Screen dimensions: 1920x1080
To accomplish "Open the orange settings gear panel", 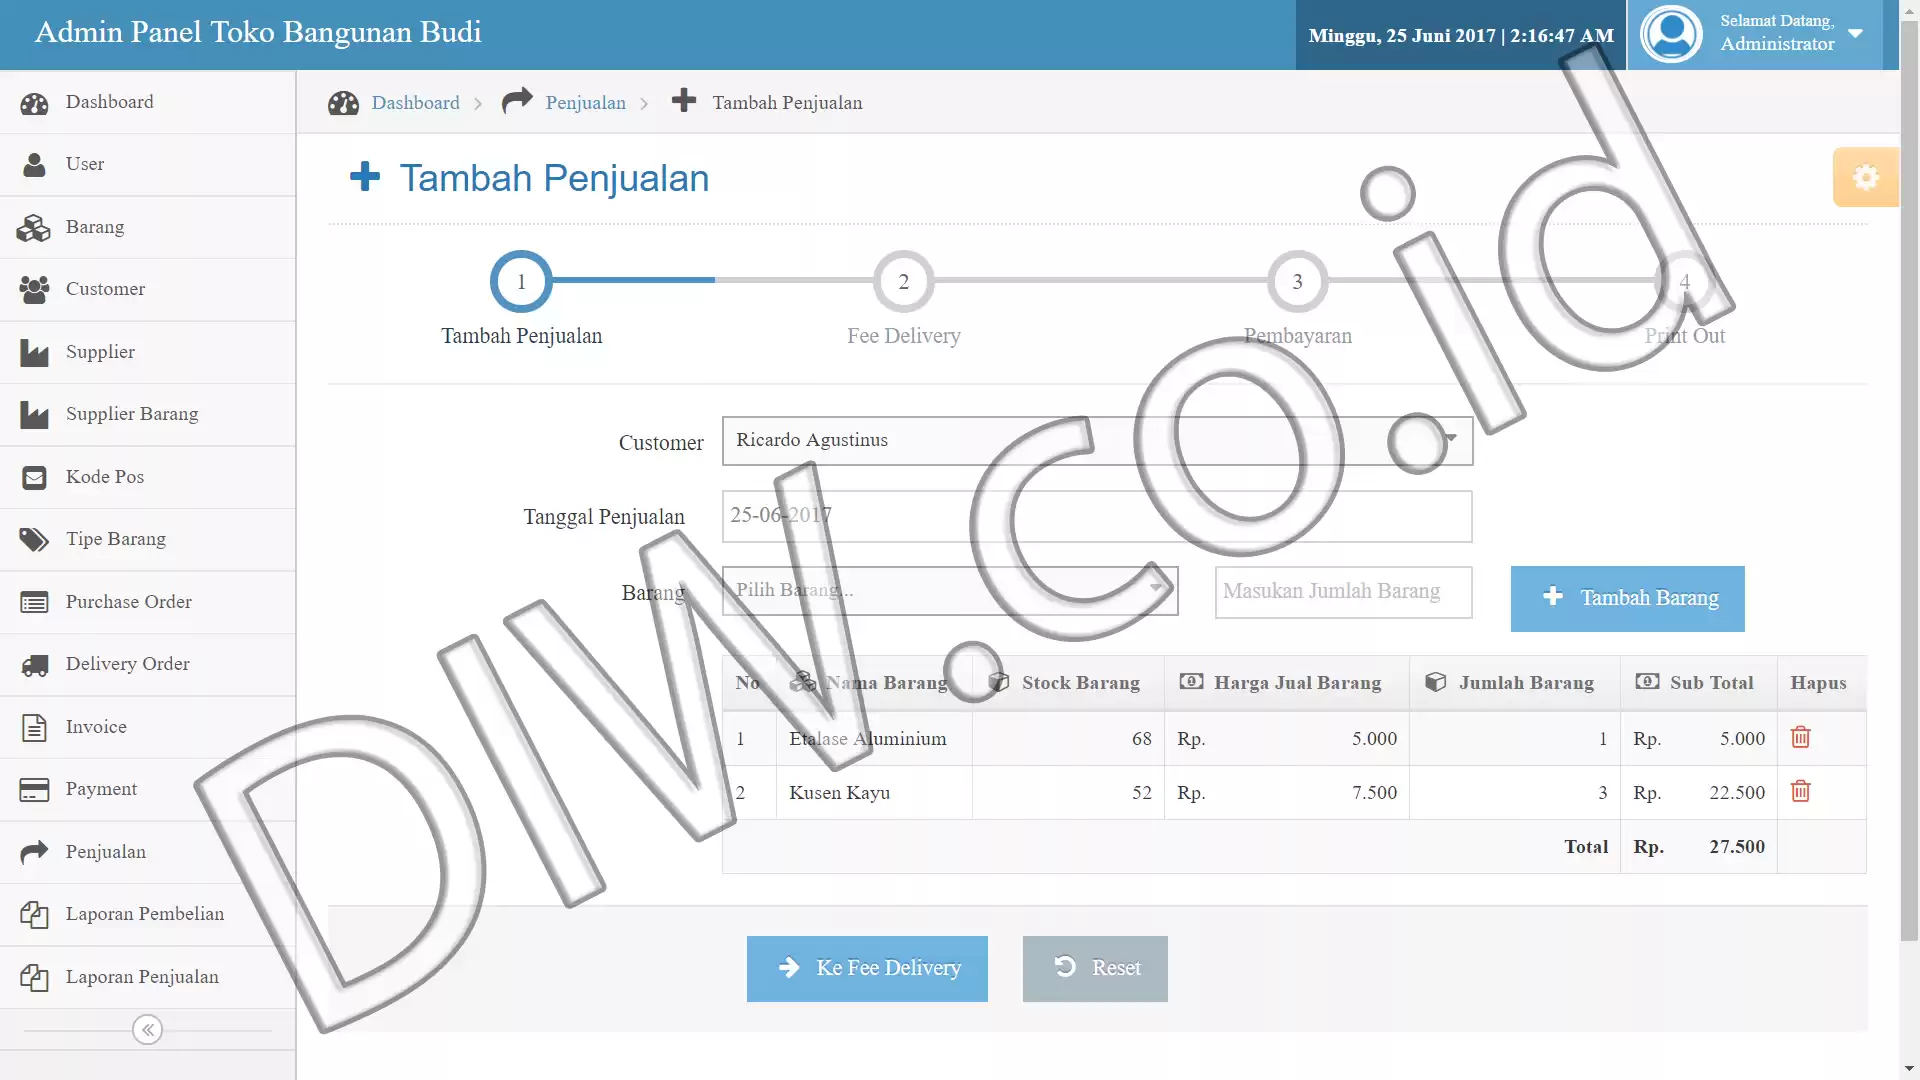I will (1865, 177).
